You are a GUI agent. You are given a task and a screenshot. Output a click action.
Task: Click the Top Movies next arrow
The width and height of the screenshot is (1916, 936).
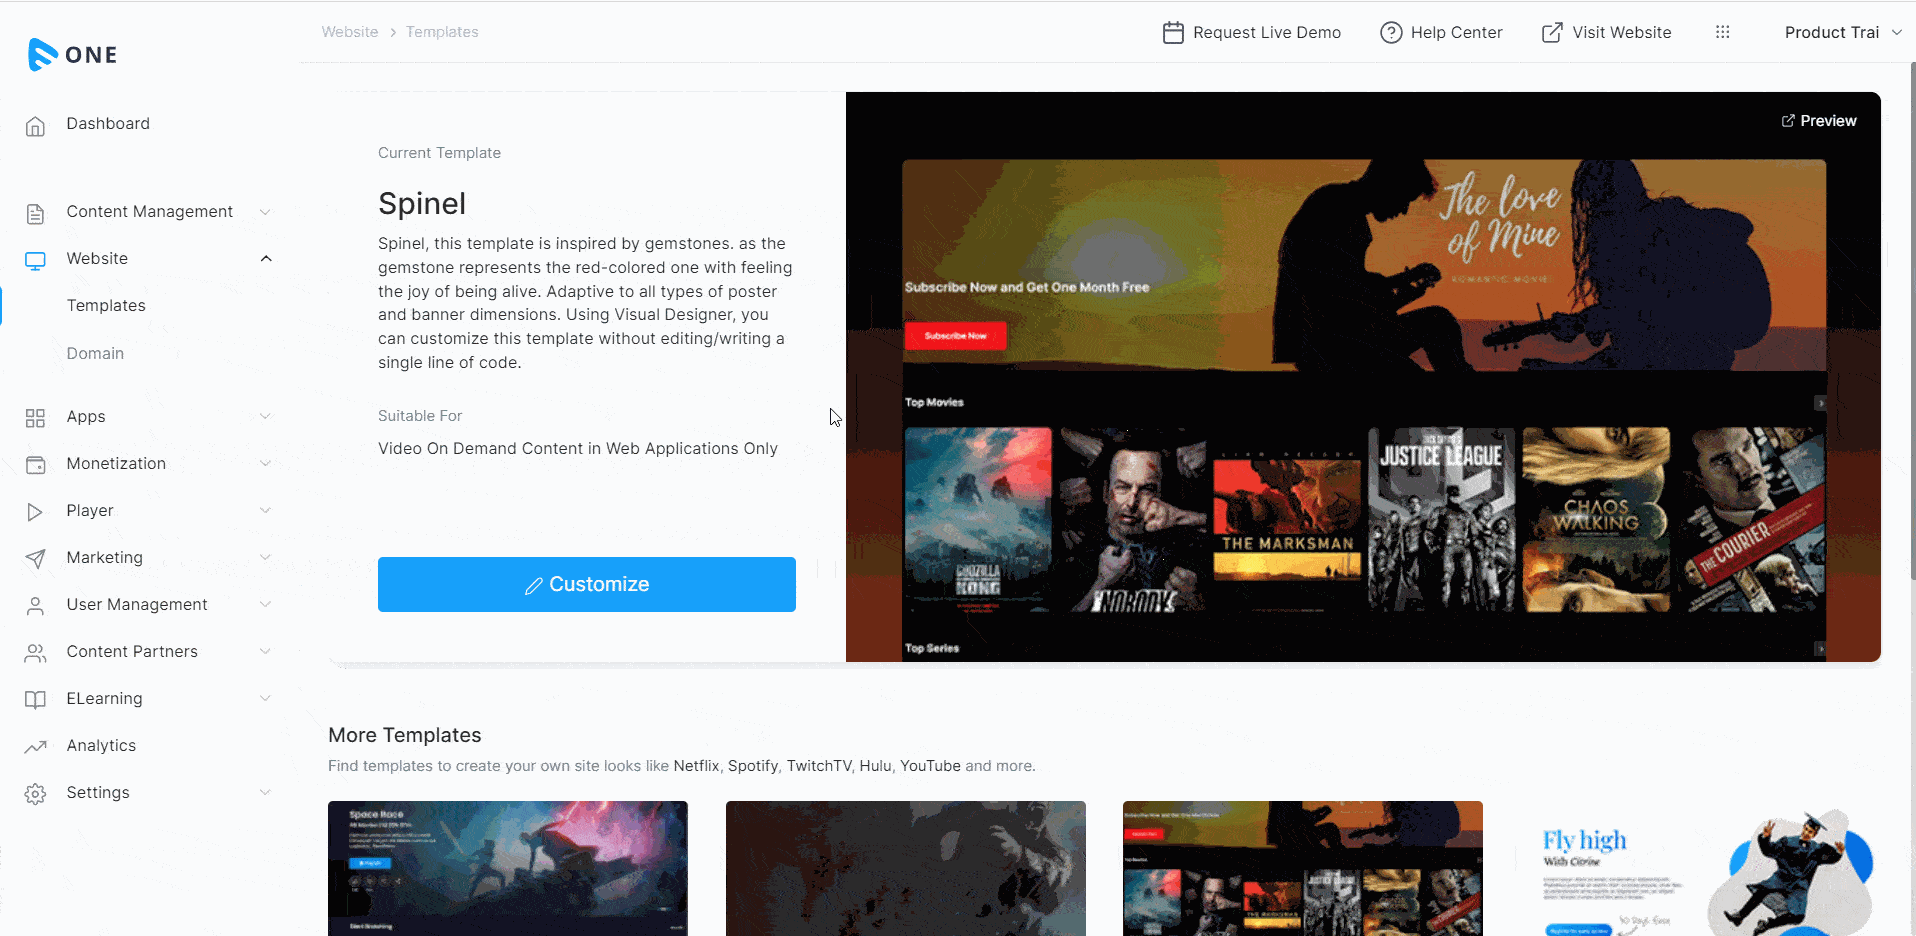[1820, 403]
